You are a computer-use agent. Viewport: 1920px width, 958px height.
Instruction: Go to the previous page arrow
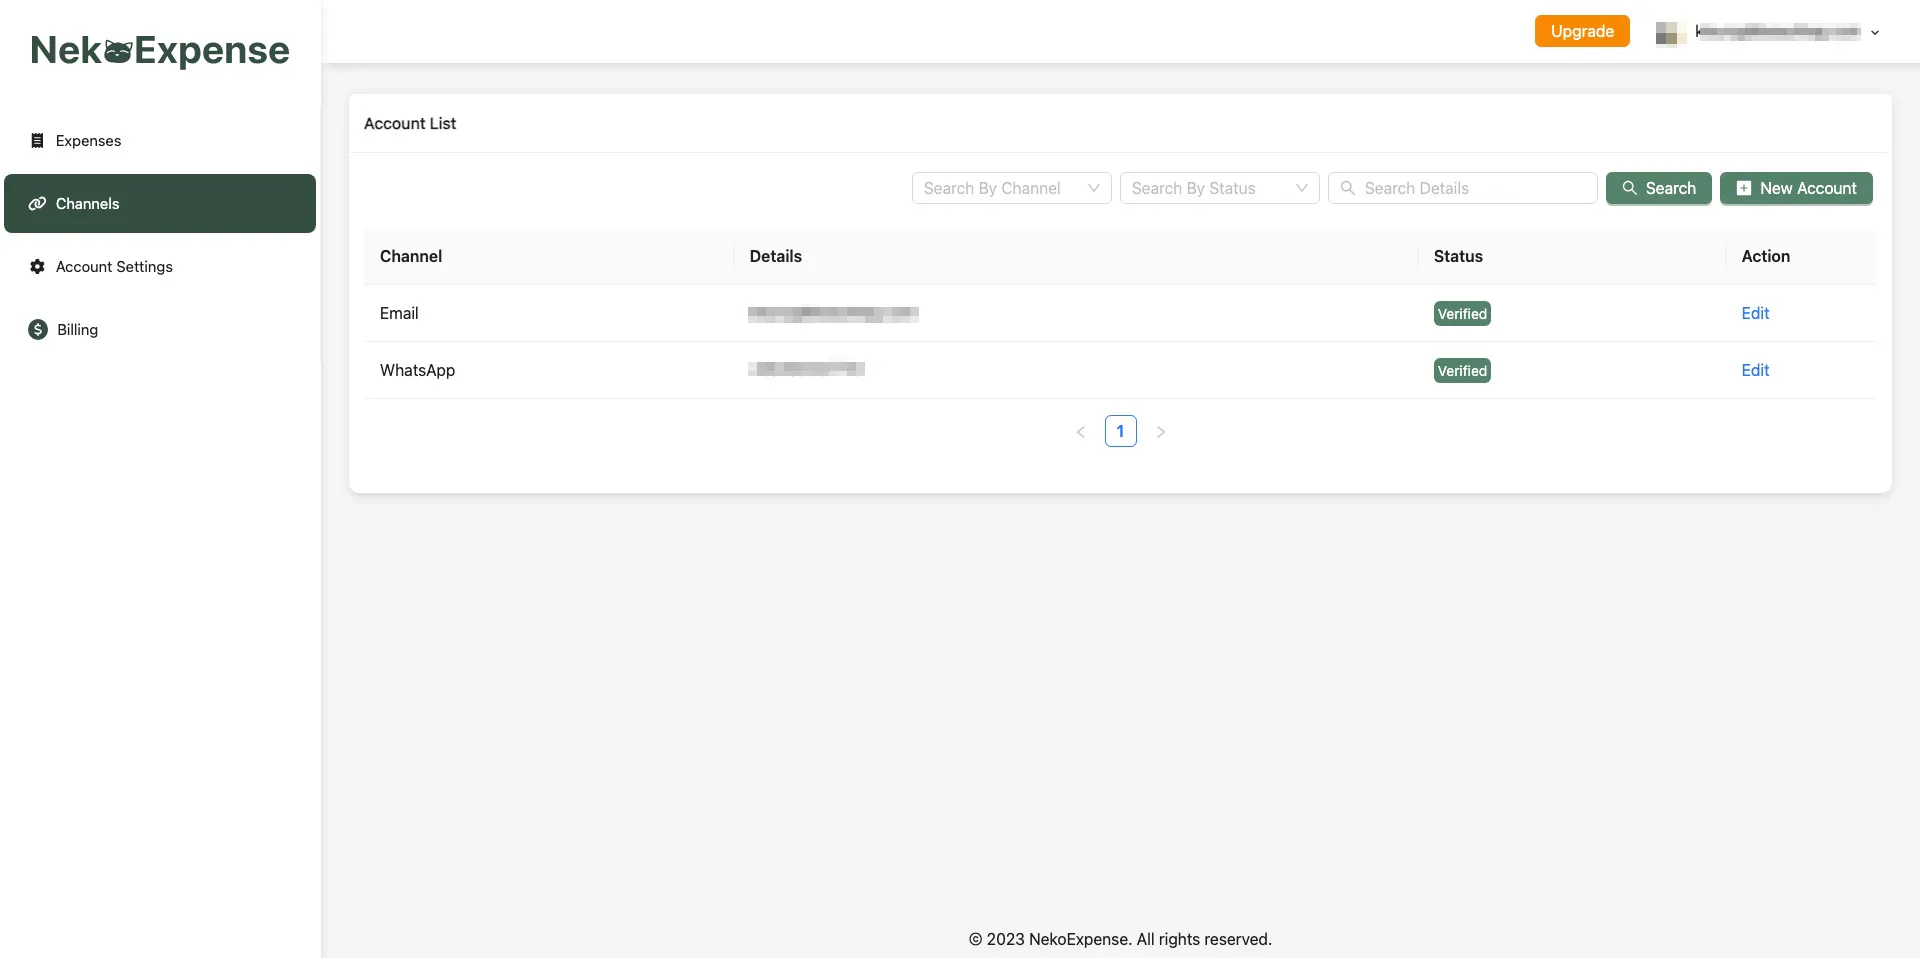click(x=1080, y=432)
